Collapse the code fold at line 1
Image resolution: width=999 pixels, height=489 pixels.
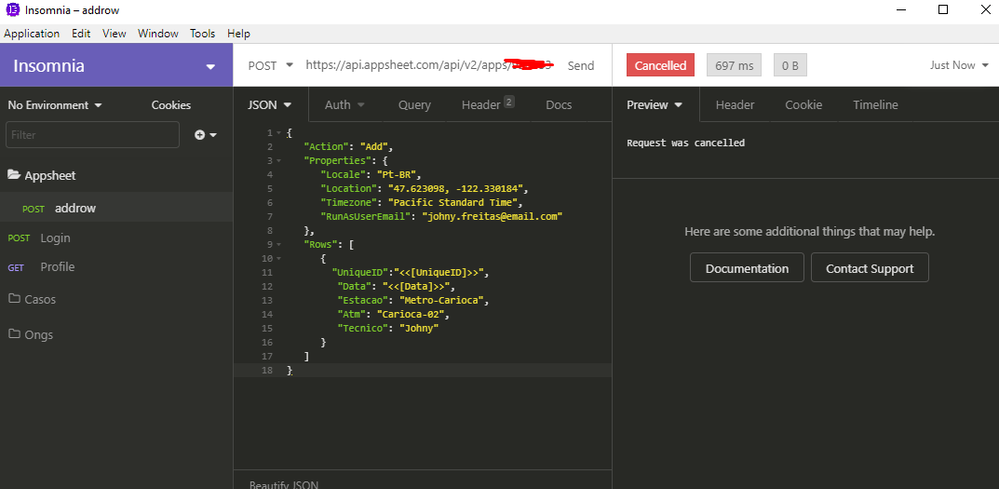pos(279,132)
